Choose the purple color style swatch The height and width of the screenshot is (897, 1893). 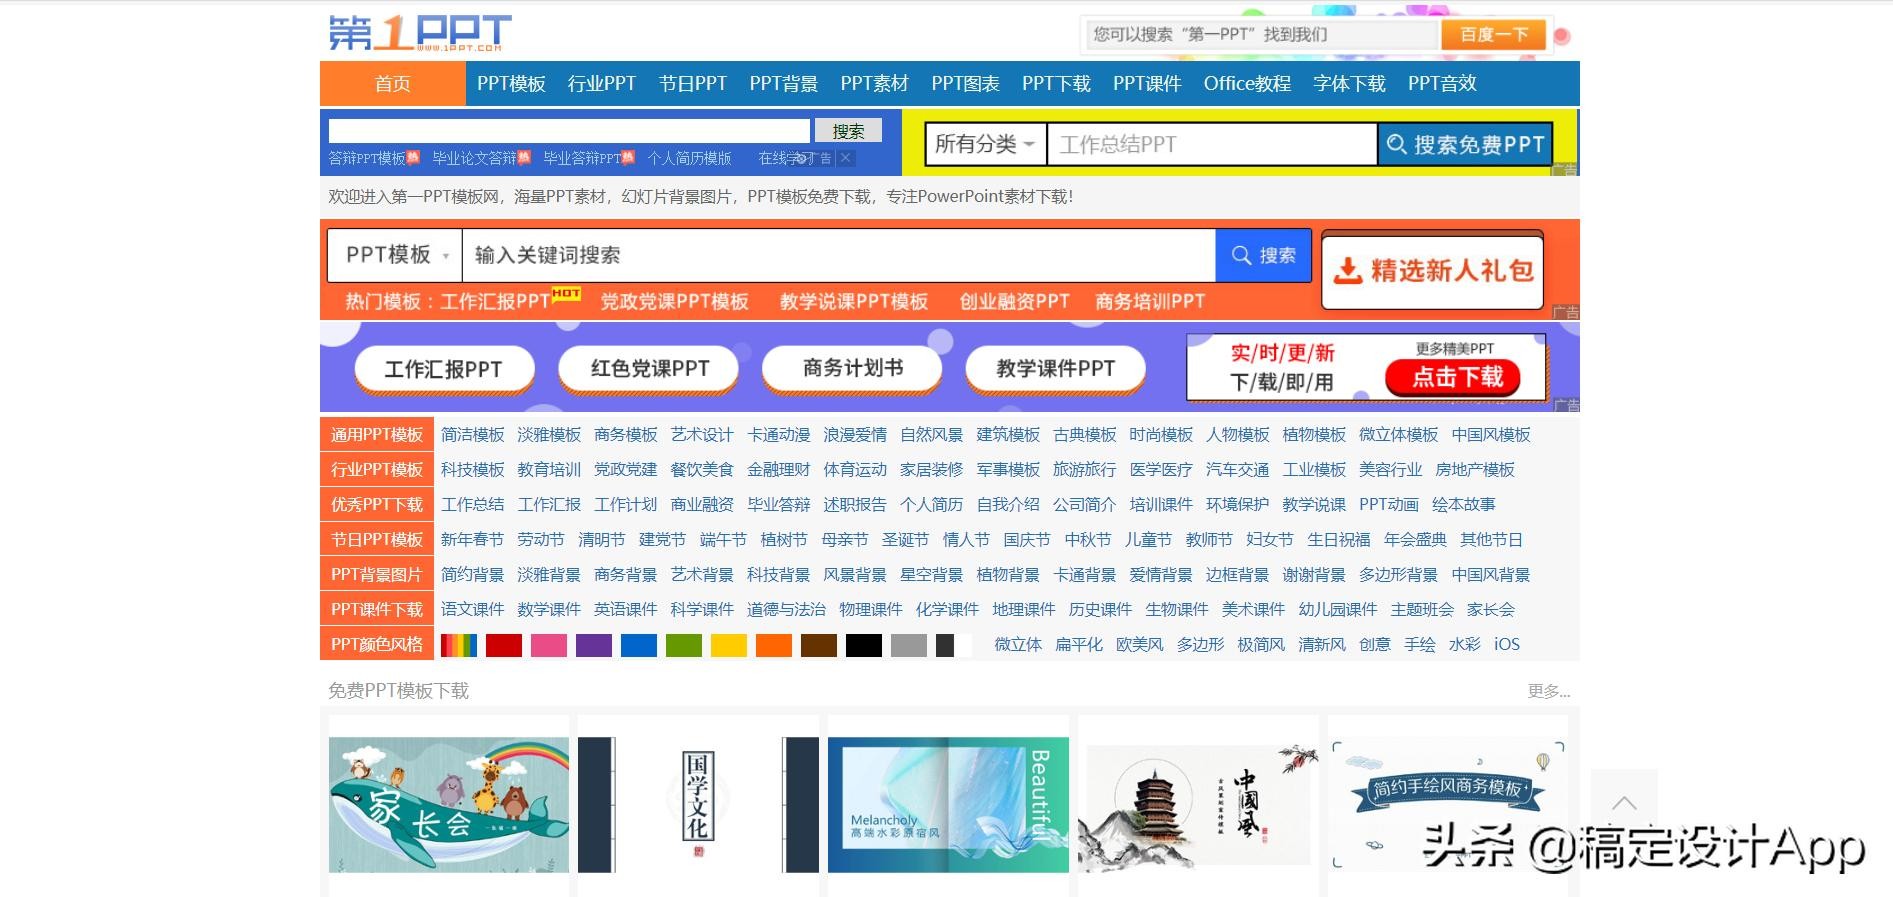point(593,645)
